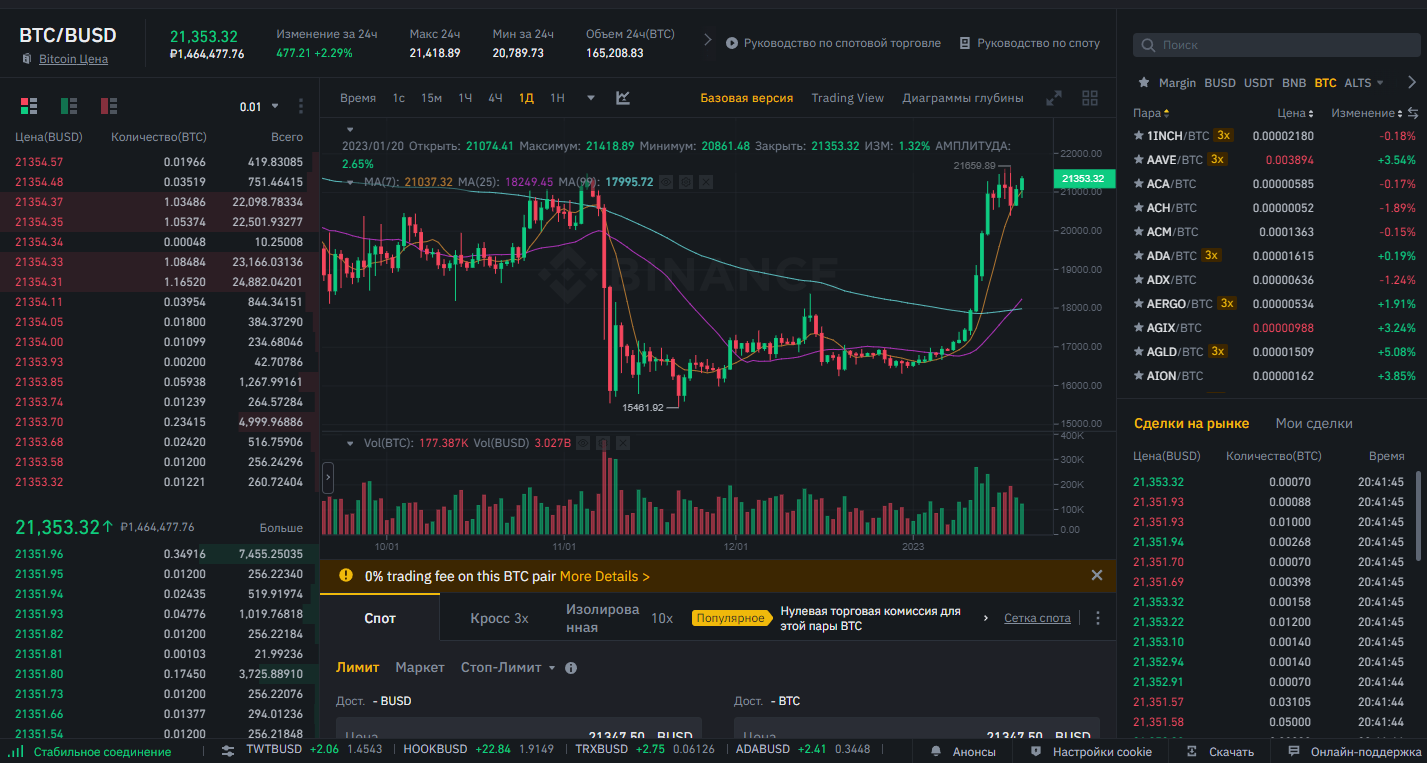The image size is (1427, 763).
Task: Show buy-orders-only order book view
Action: pos(69,106)
